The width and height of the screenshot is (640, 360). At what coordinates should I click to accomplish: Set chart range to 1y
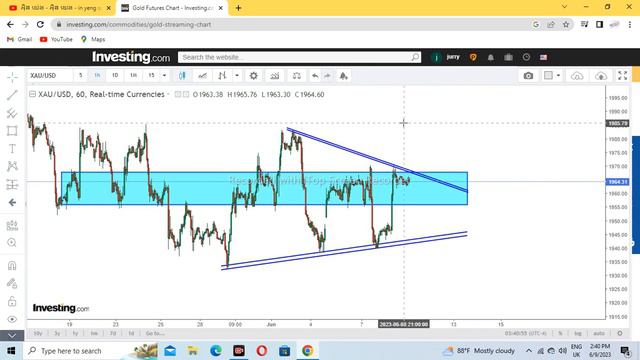(76, 333)
